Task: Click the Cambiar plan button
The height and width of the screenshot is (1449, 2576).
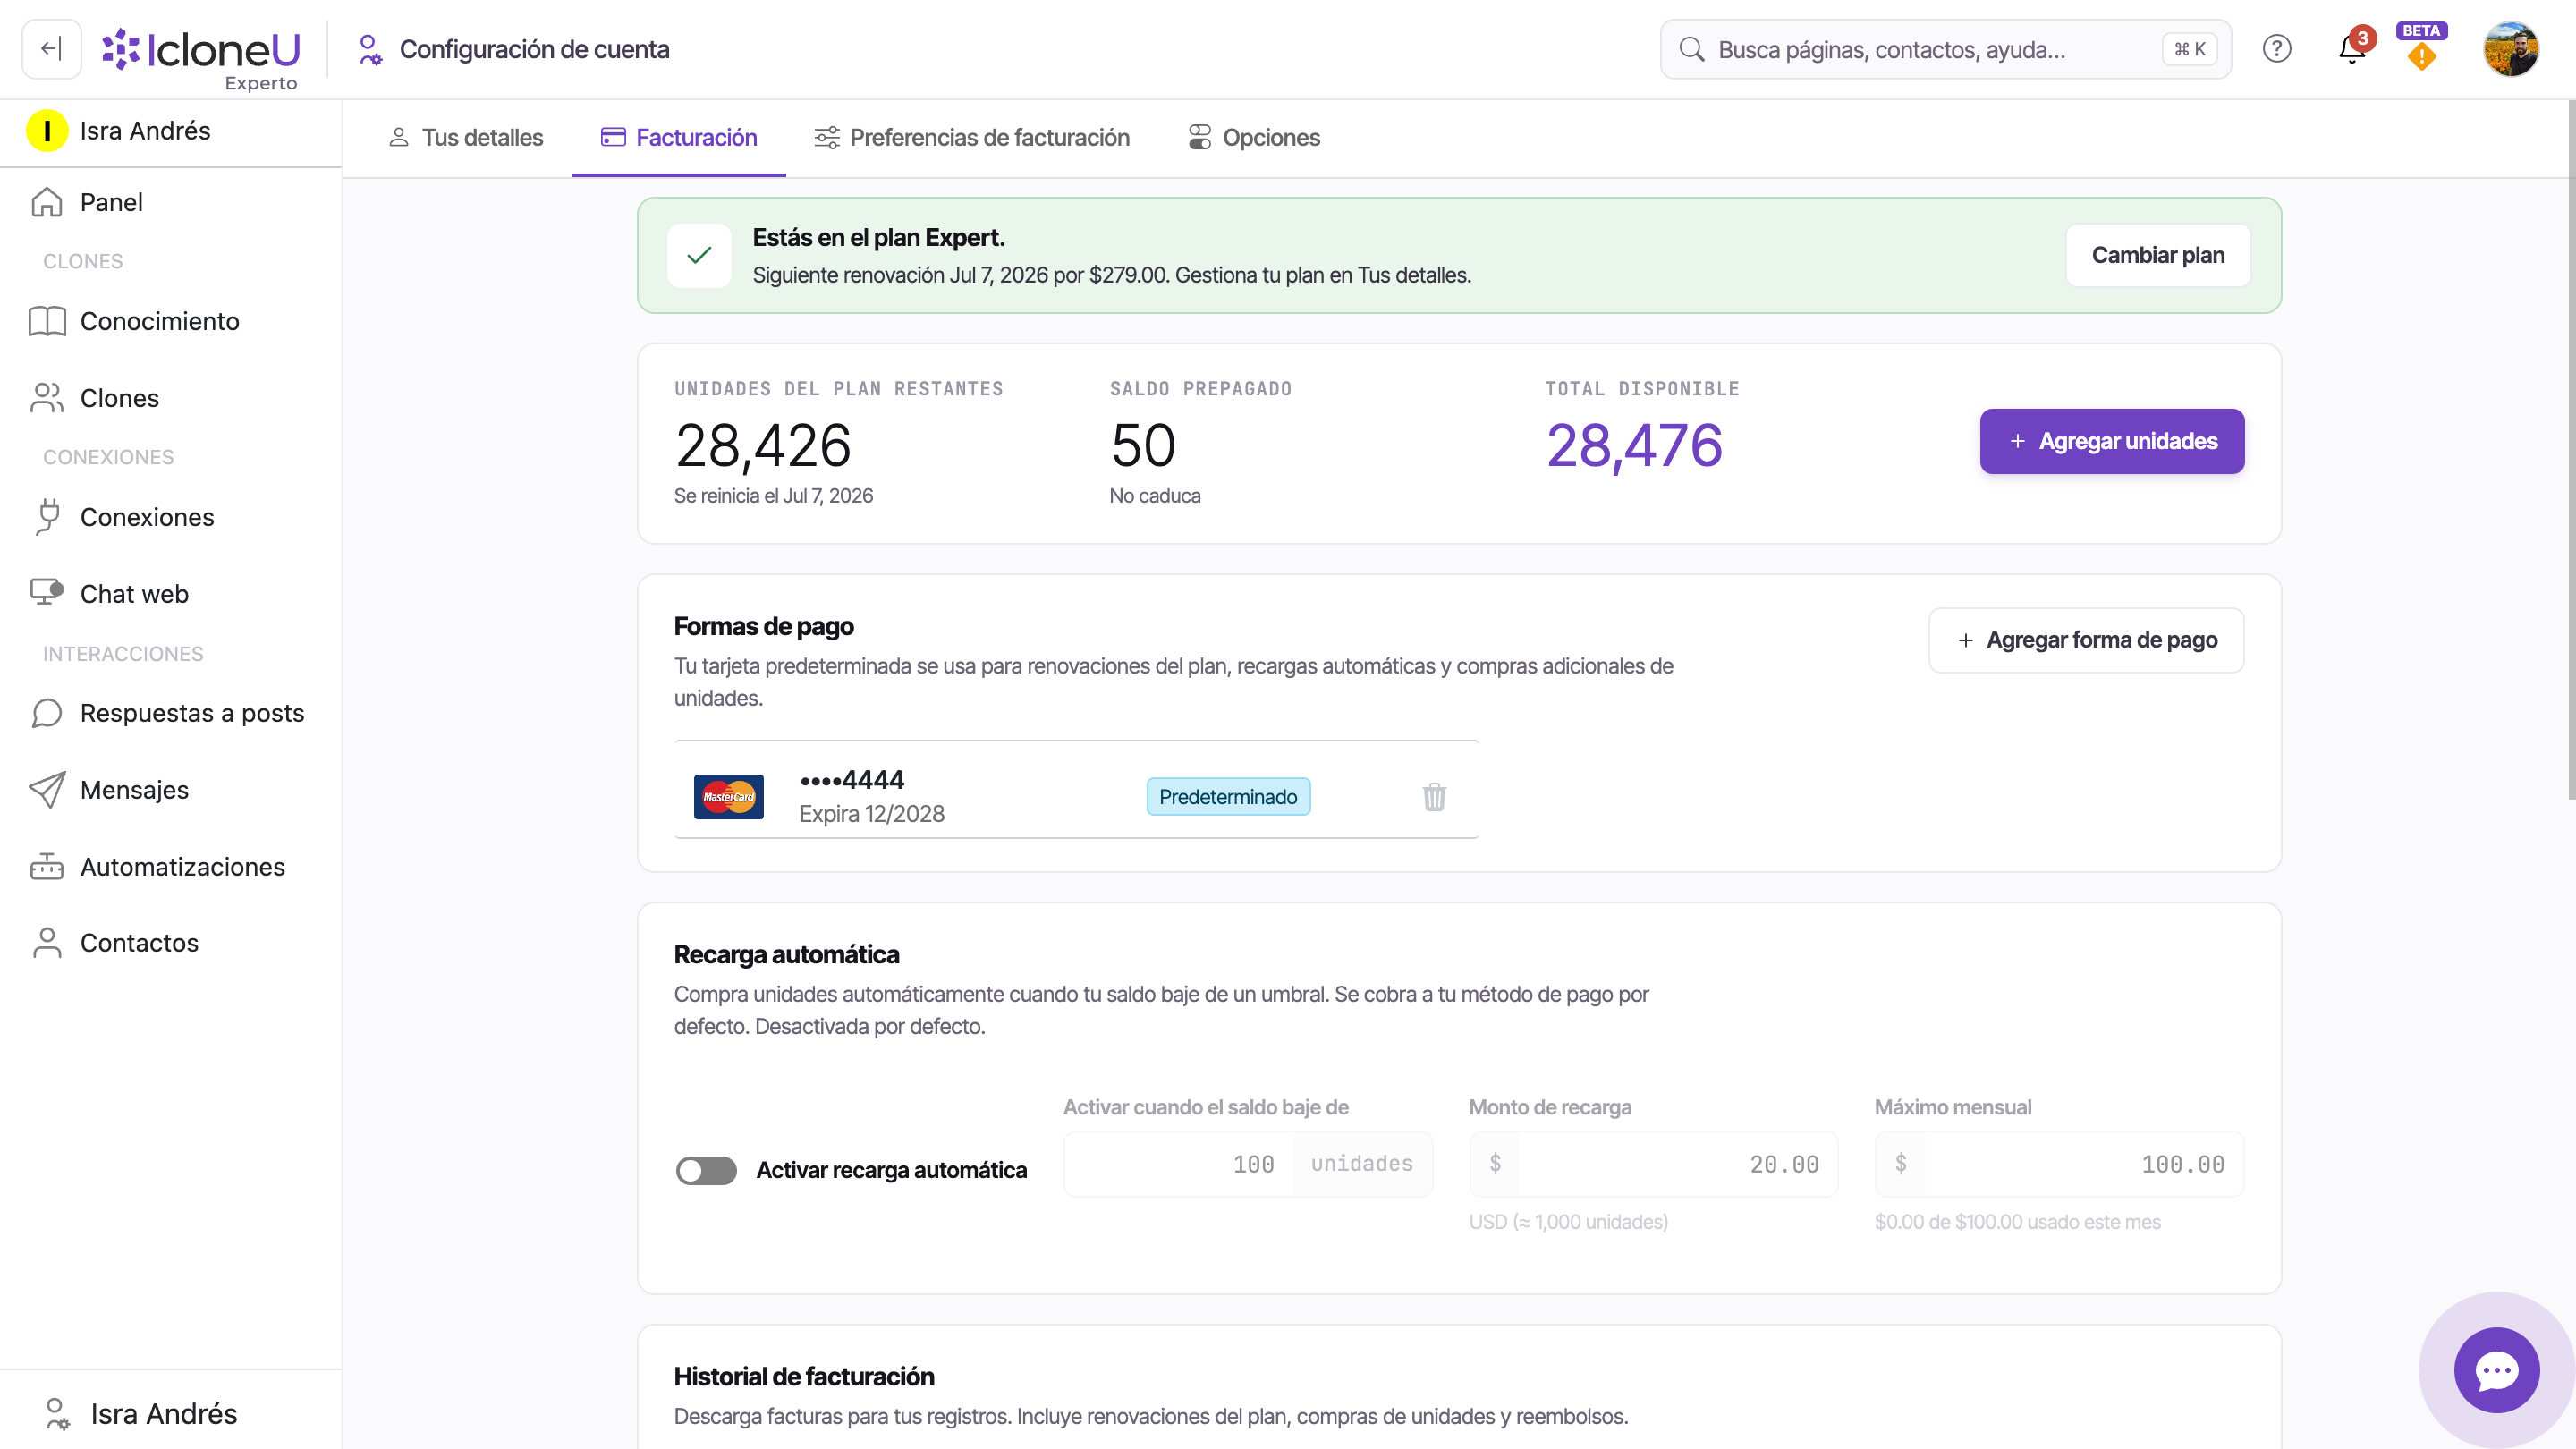Action: (x=2158, y=255)
